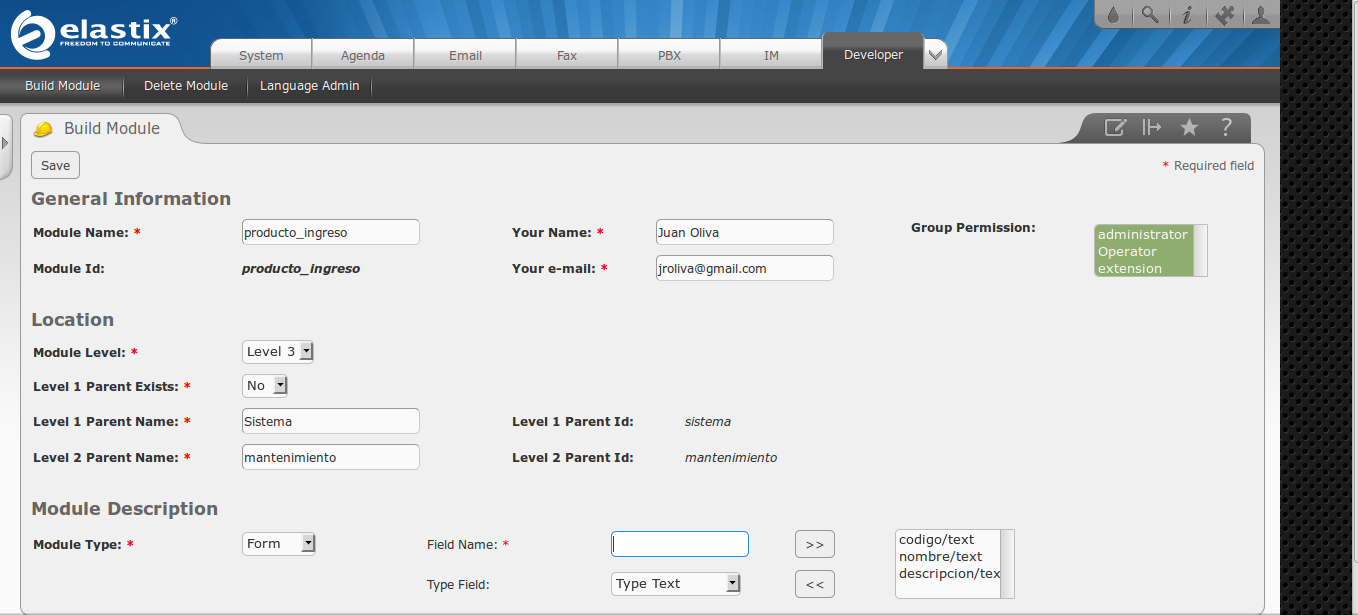Open the Module Type dropdown showing Form
Image resolution: width=1358 pixels, height=615 pixels.
[x=278, y=544]
